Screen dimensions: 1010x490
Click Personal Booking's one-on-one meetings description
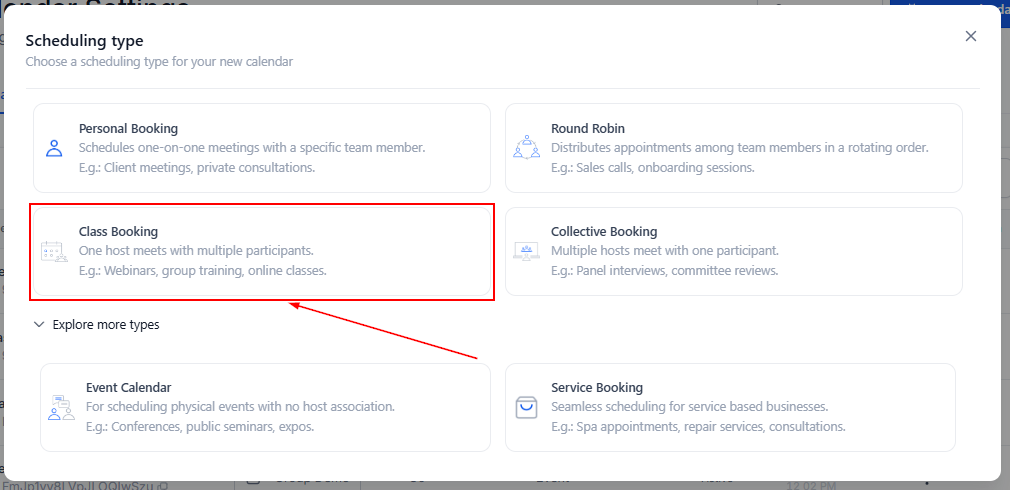pyautogui.click(x=252, y=148)
